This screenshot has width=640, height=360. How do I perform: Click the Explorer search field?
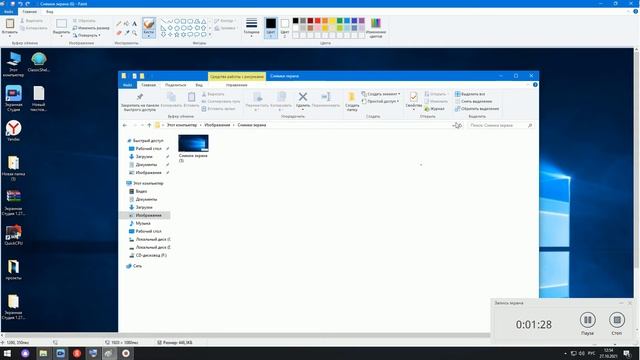click(501, 125)
